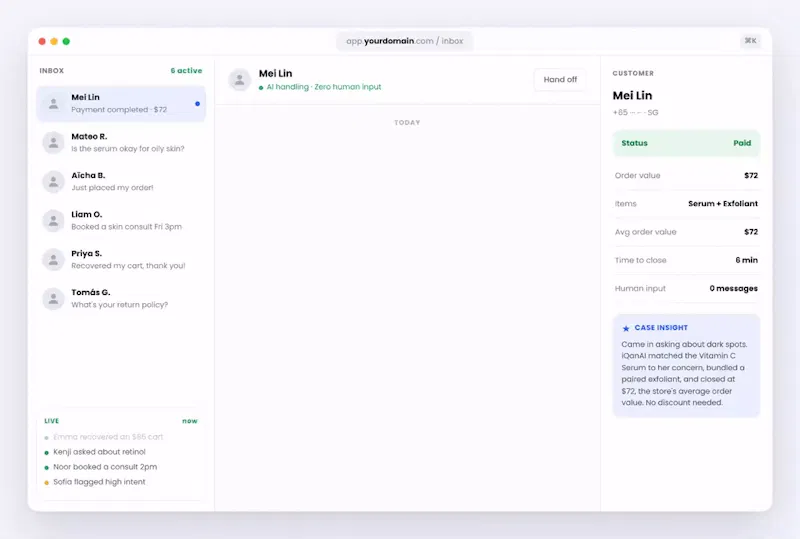Open Liam O.'s skin consult conversation

121,220
